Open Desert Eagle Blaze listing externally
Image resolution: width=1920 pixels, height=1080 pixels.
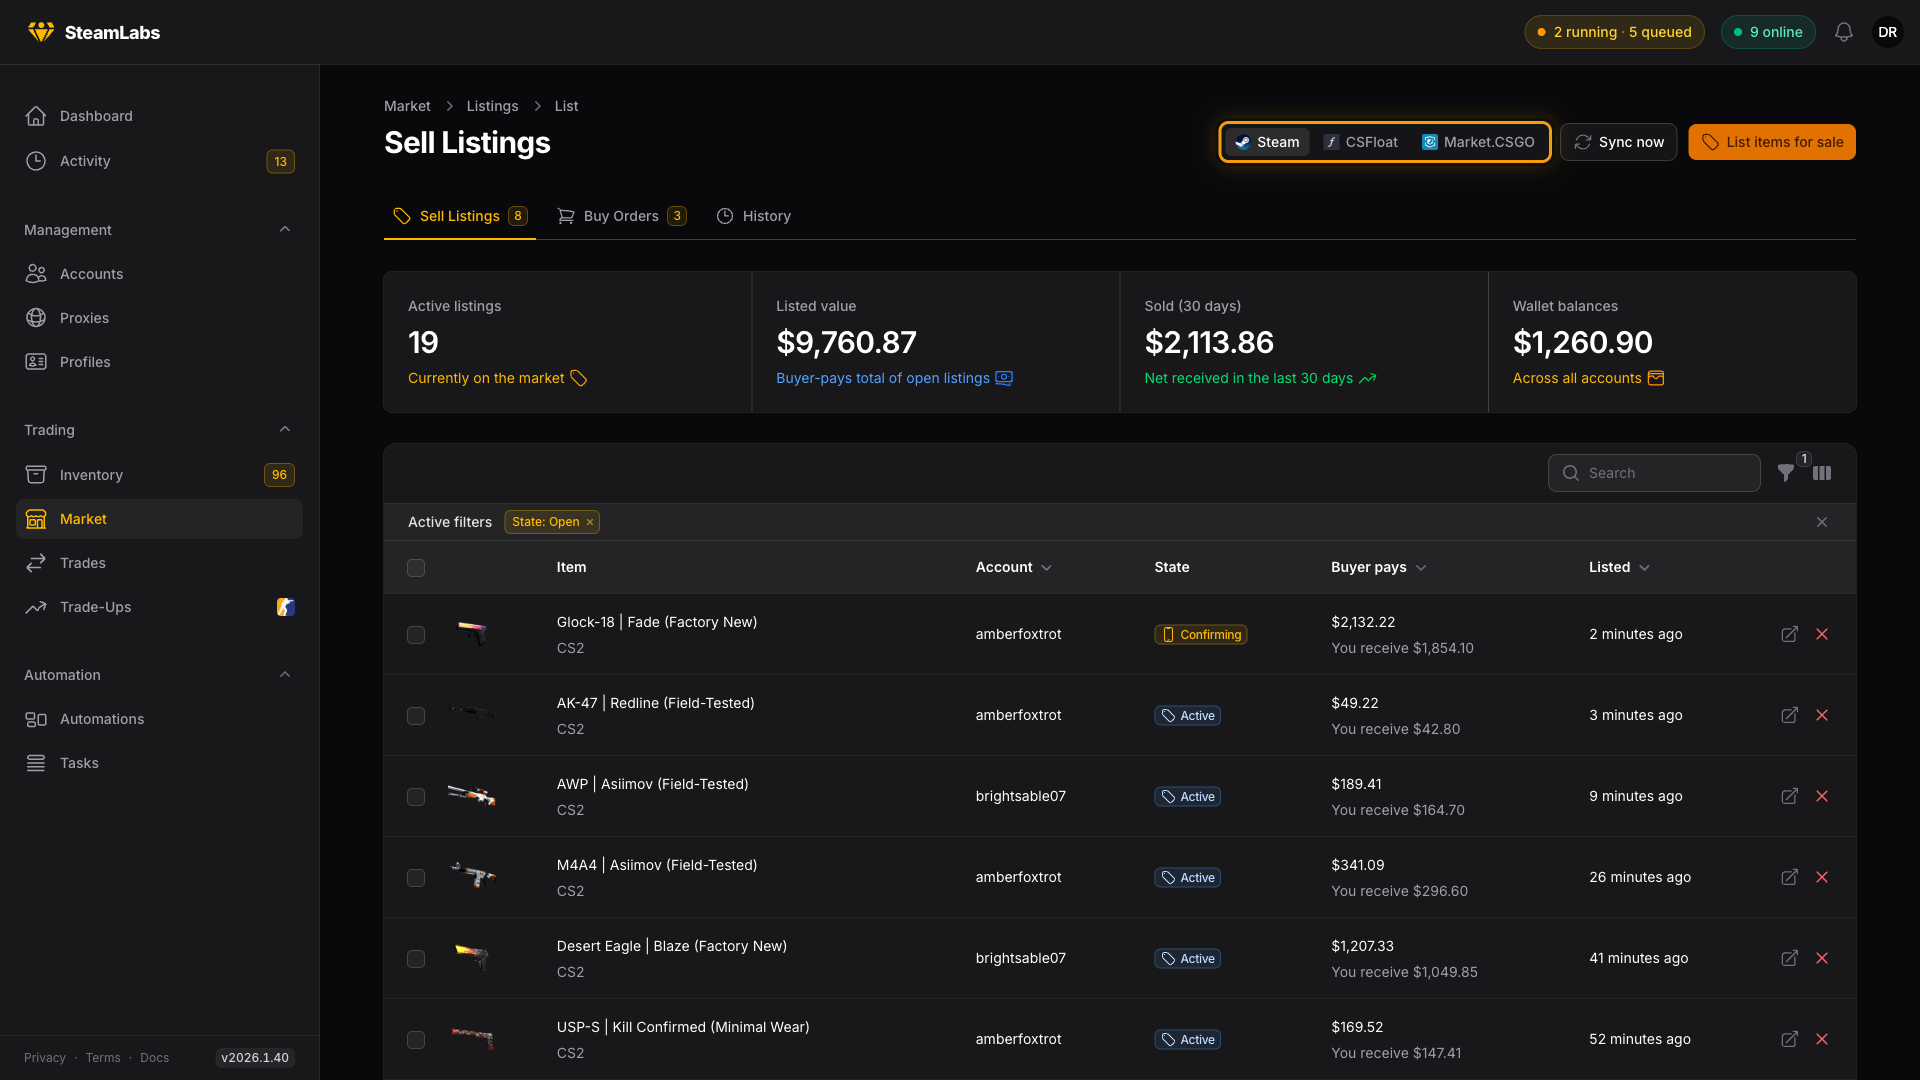click(x=1790, y=958)
